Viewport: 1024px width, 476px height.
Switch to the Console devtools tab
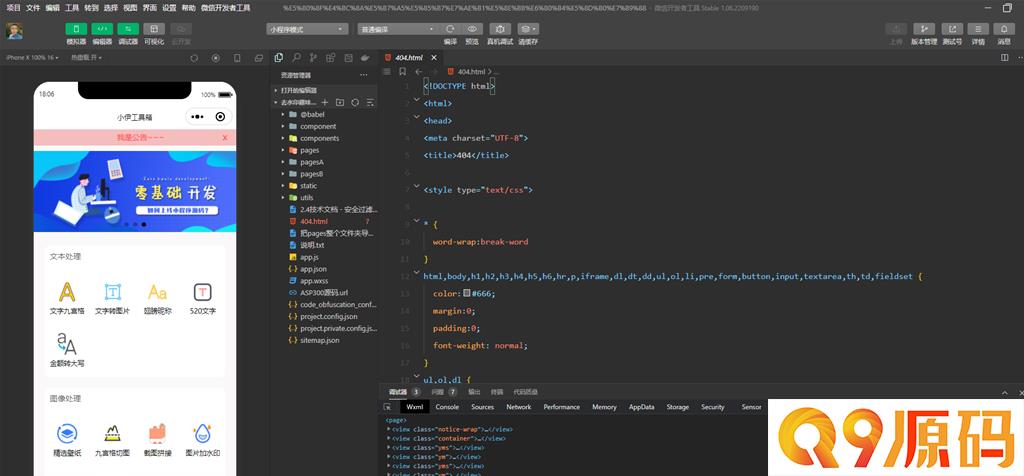pos(447,407)
